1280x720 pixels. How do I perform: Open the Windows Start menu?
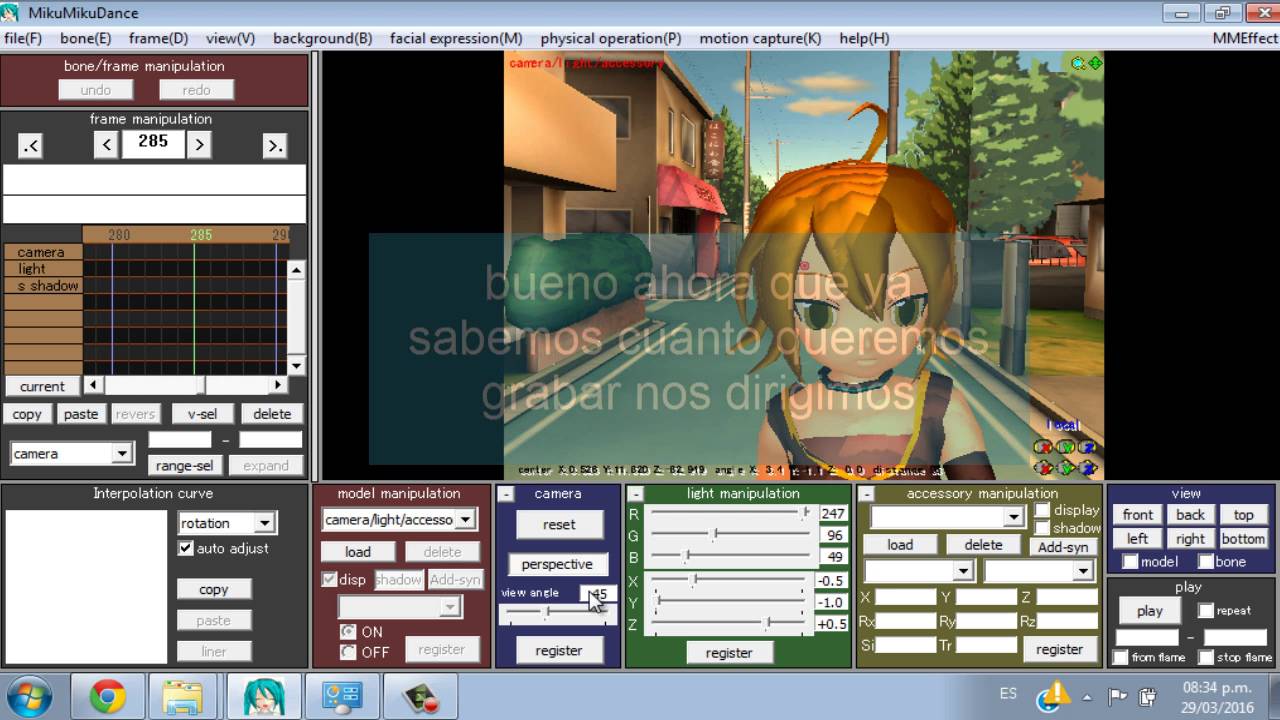click(x=30, y=696)
